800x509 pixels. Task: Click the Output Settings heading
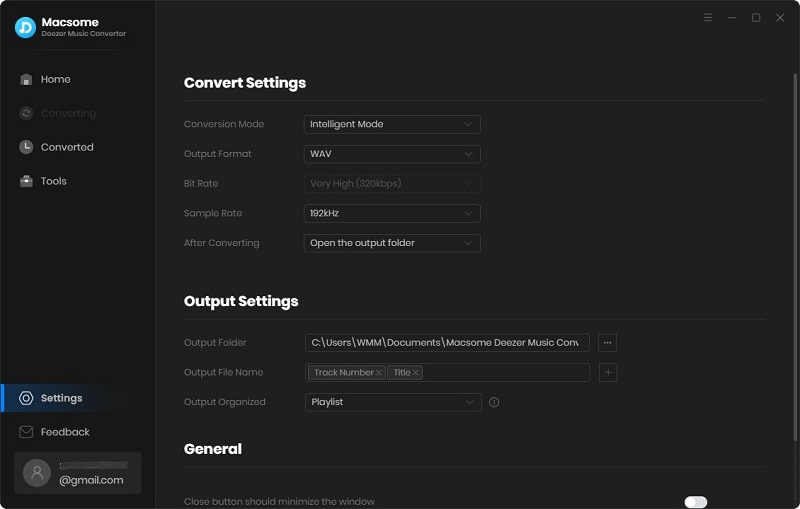click(241, 301)
